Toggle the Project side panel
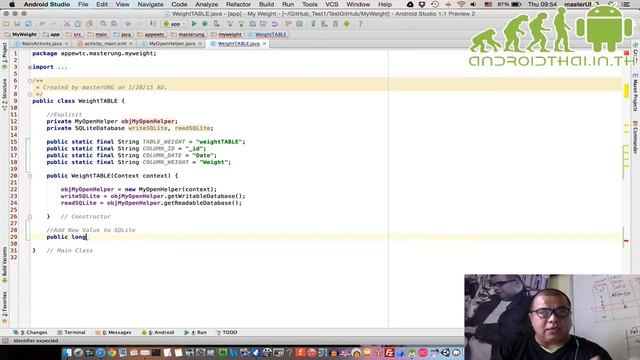640x360 pixels. (x=4, y=55)
